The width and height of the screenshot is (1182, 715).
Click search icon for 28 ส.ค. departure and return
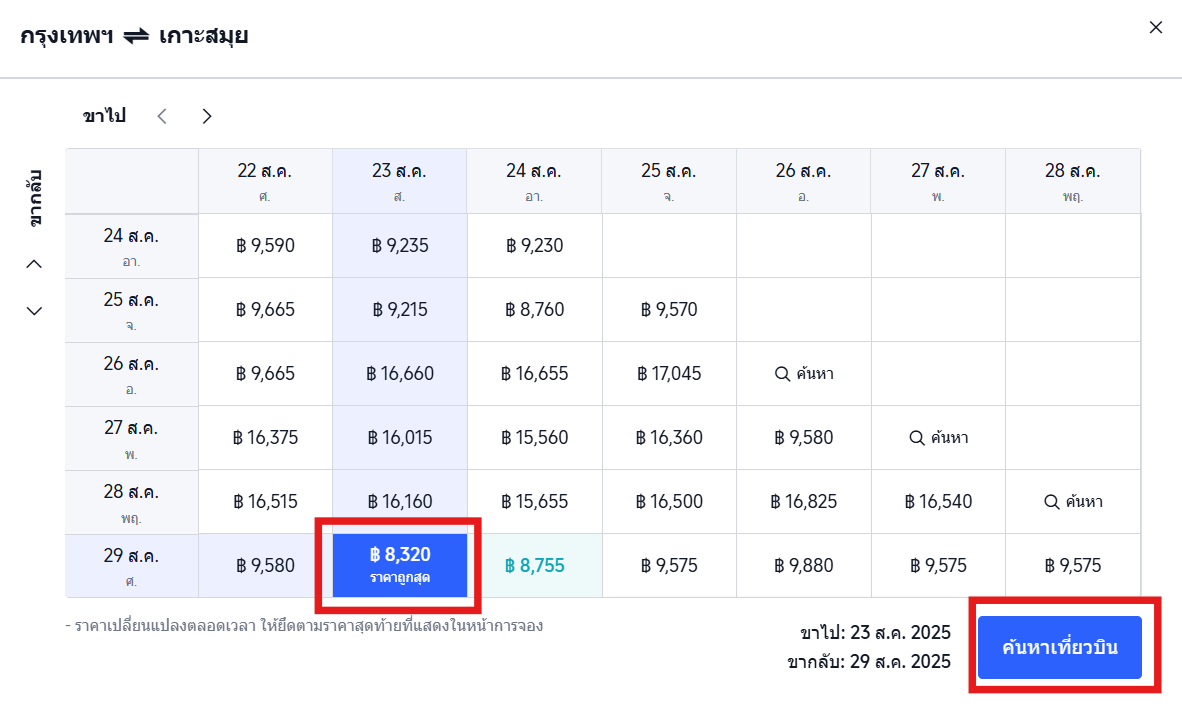pos(1051,502)
